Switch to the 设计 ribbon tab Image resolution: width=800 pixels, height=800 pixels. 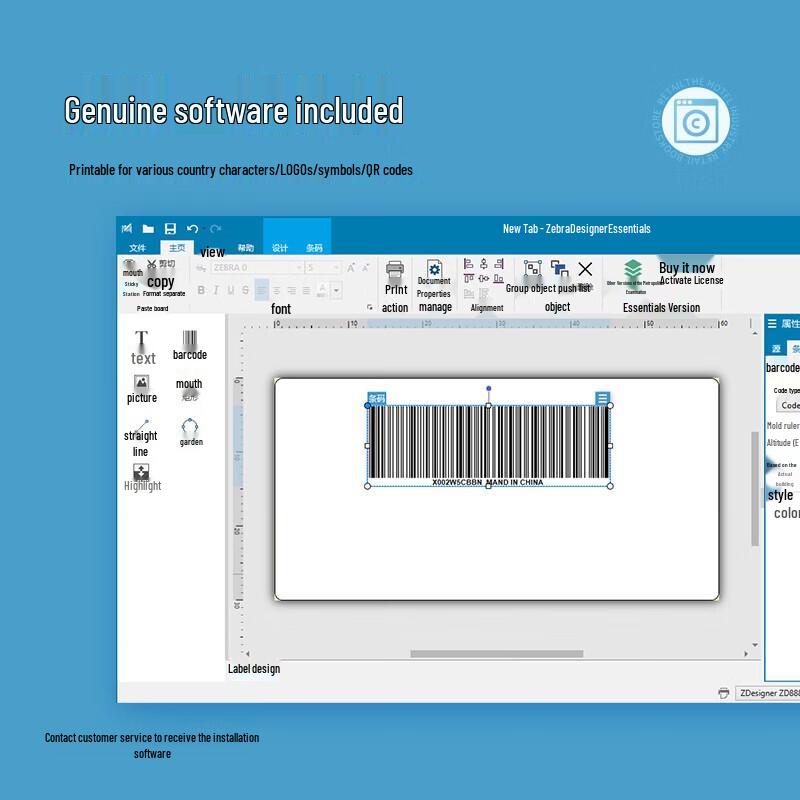coord(280,248)
